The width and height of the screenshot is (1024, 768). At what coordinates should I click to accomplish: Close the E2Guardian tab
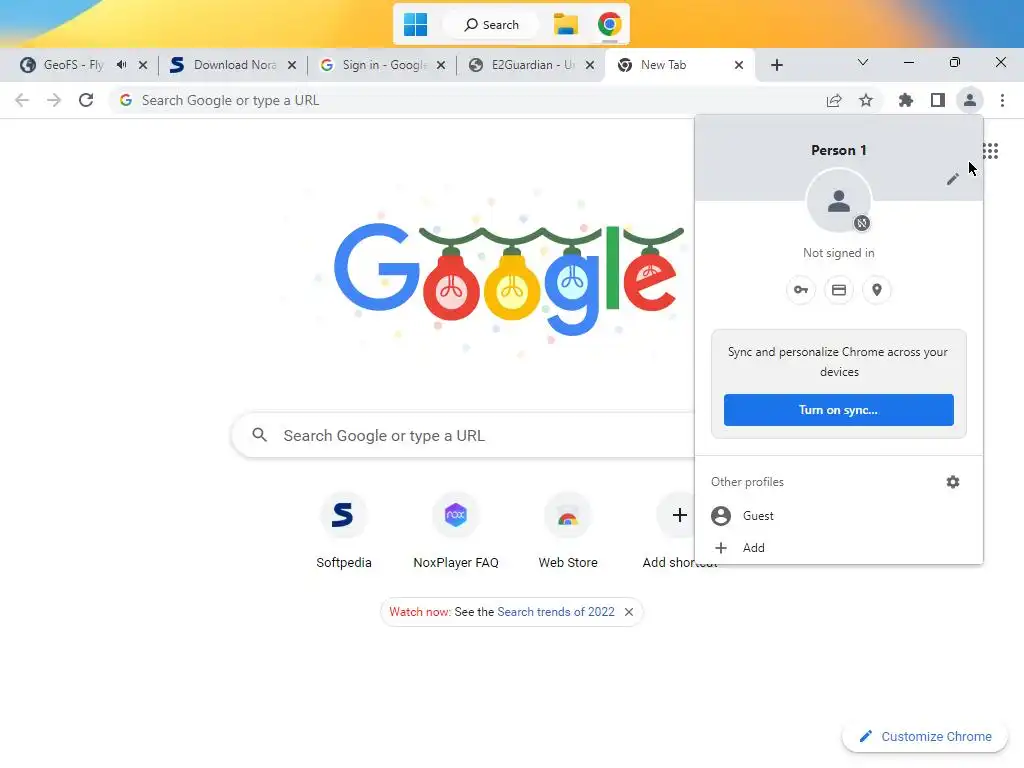[x=590, y=65]
